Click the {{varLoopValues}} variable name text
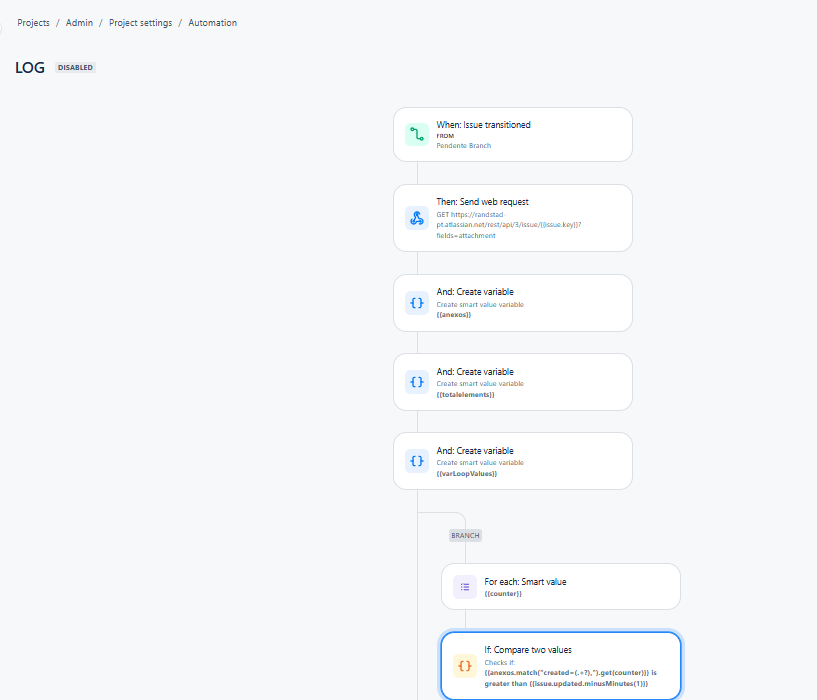 467,474
